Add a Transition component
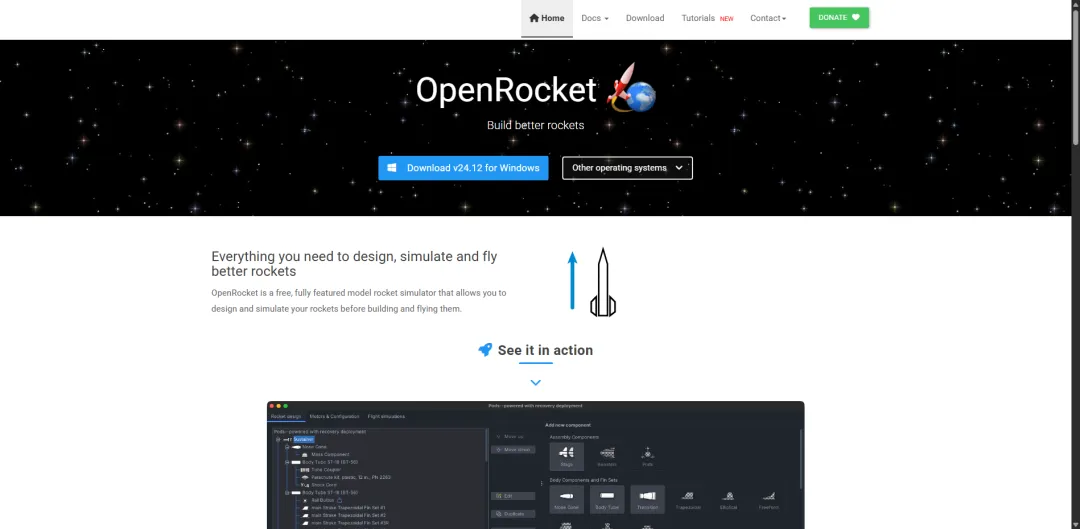 tap(647, 499)
